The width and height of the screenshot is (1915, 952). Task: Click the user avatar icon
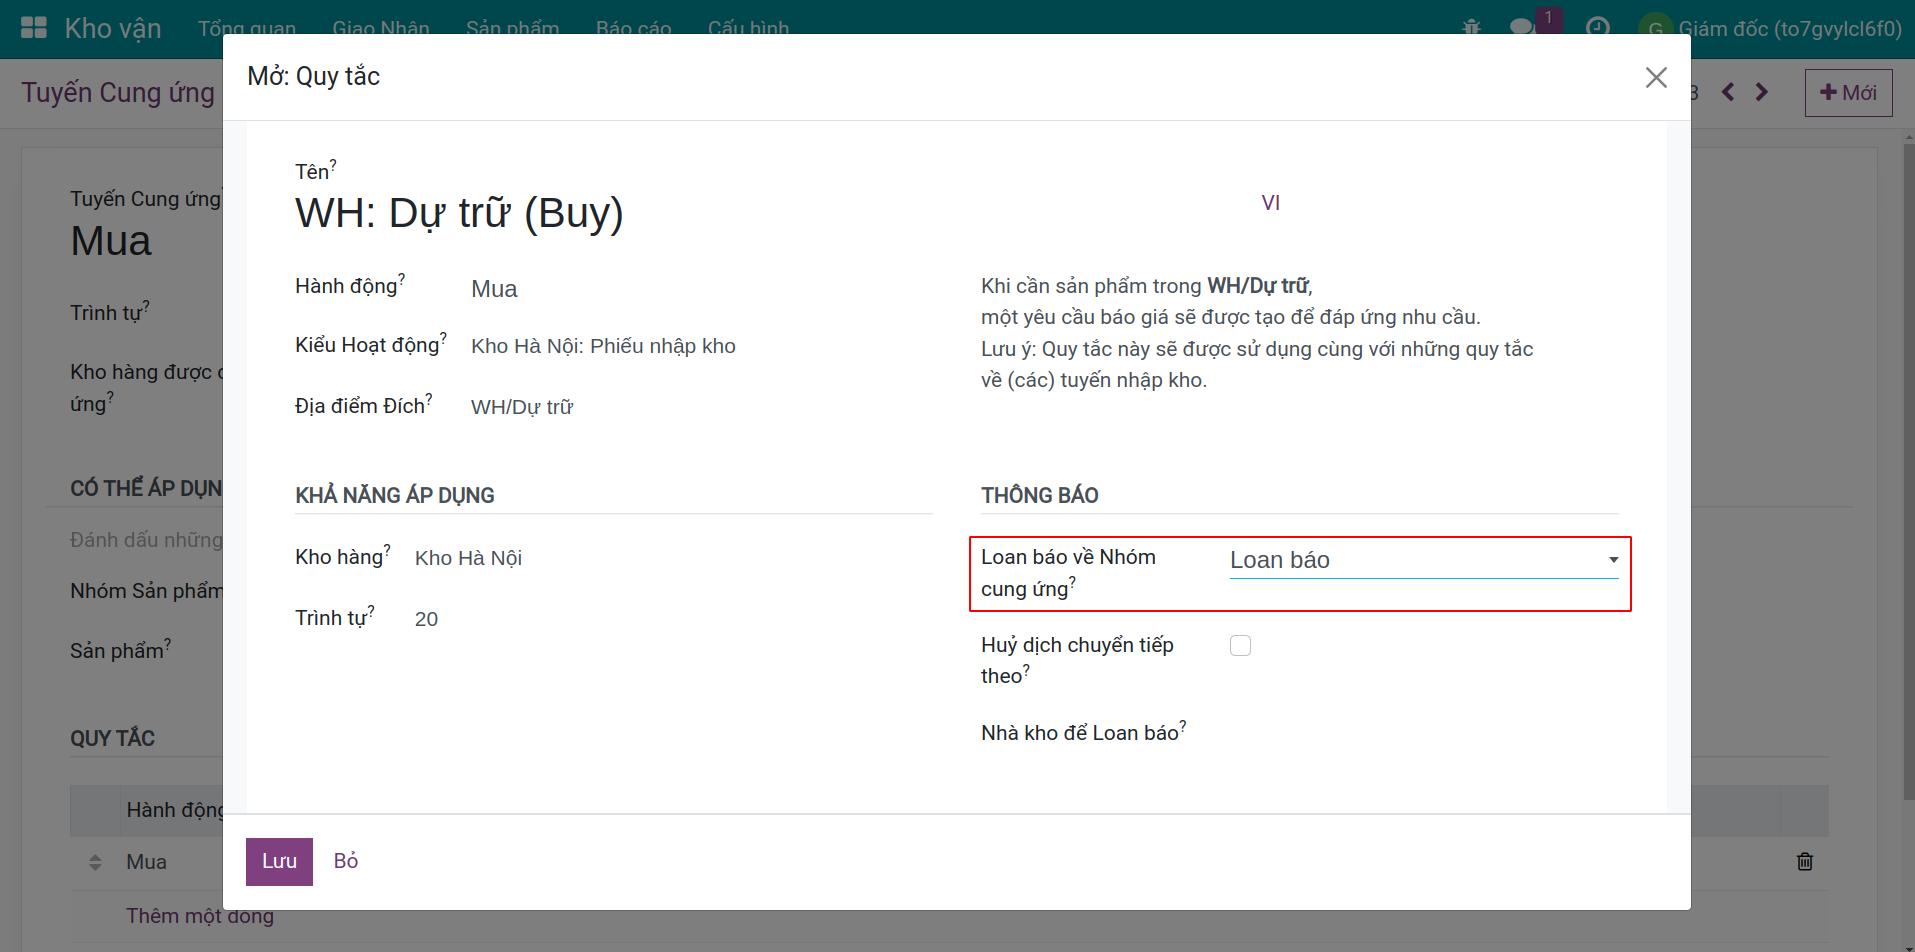(1655, 28)
